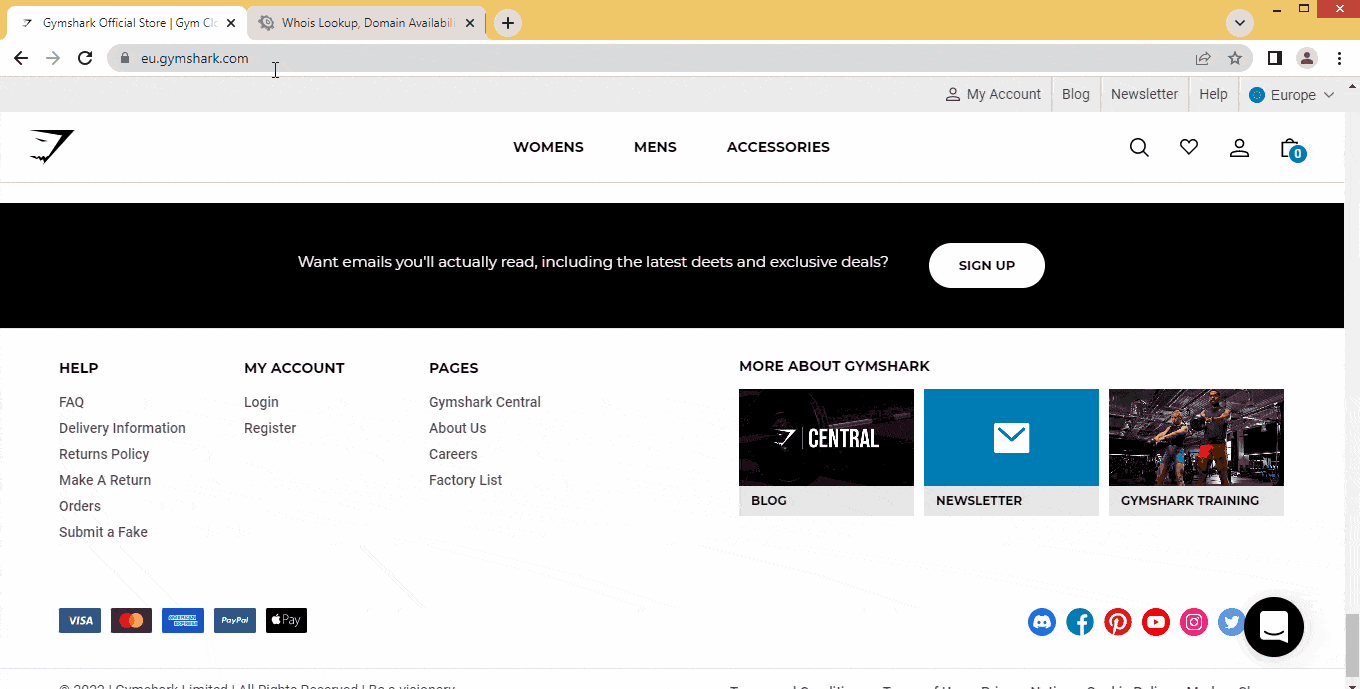
Task: Reload the page
Action: pyautogui.click(x=85, y=58)
